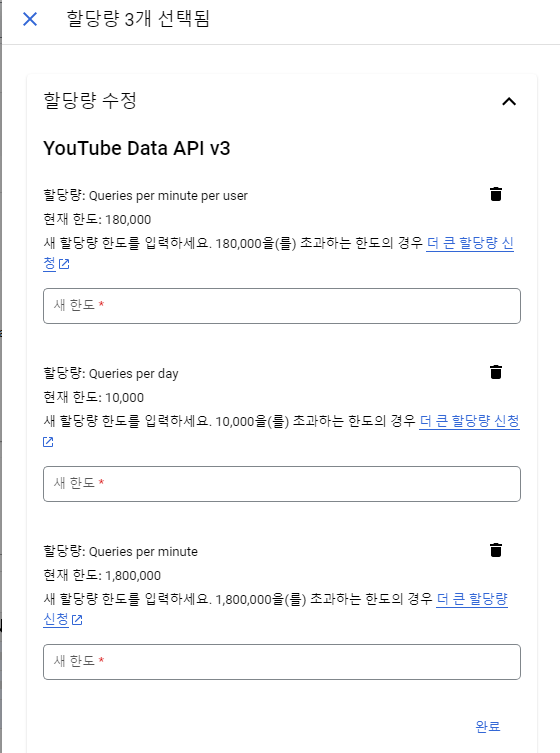The width and height of the screenshot is (560, 753).
Task: Open larger quota request link for 1,800,000 limit
Action: [x=472, y=599]
